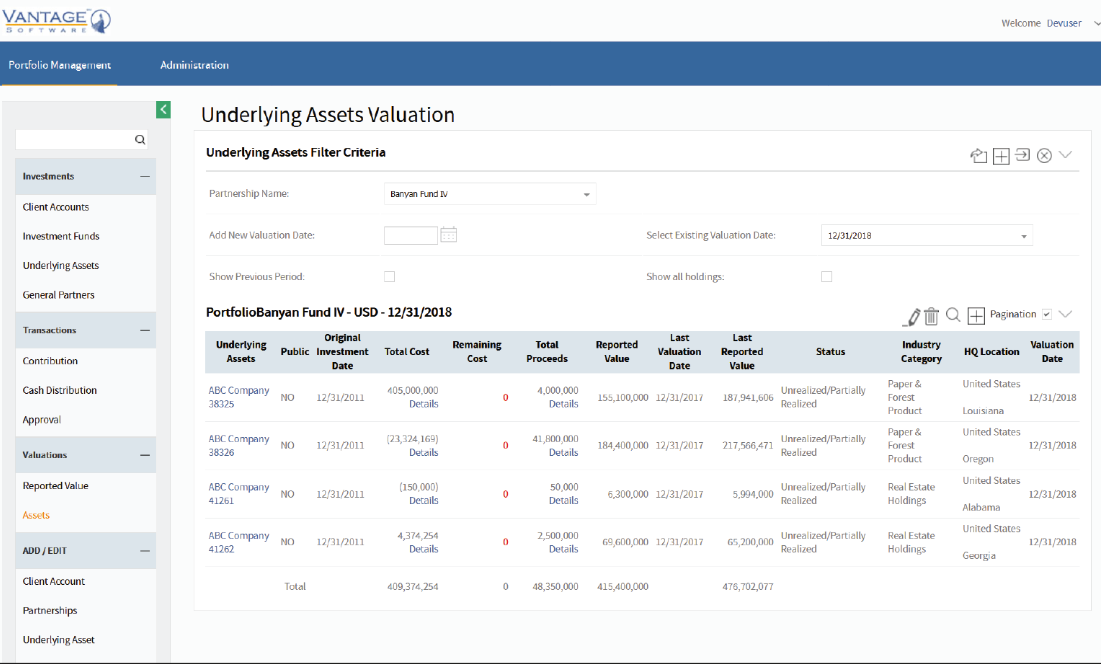Viewport: 1101px width, 664px height.
Task: Click the plus icon in the filter criteria toolbar
Action: (x=1001, y=155)
